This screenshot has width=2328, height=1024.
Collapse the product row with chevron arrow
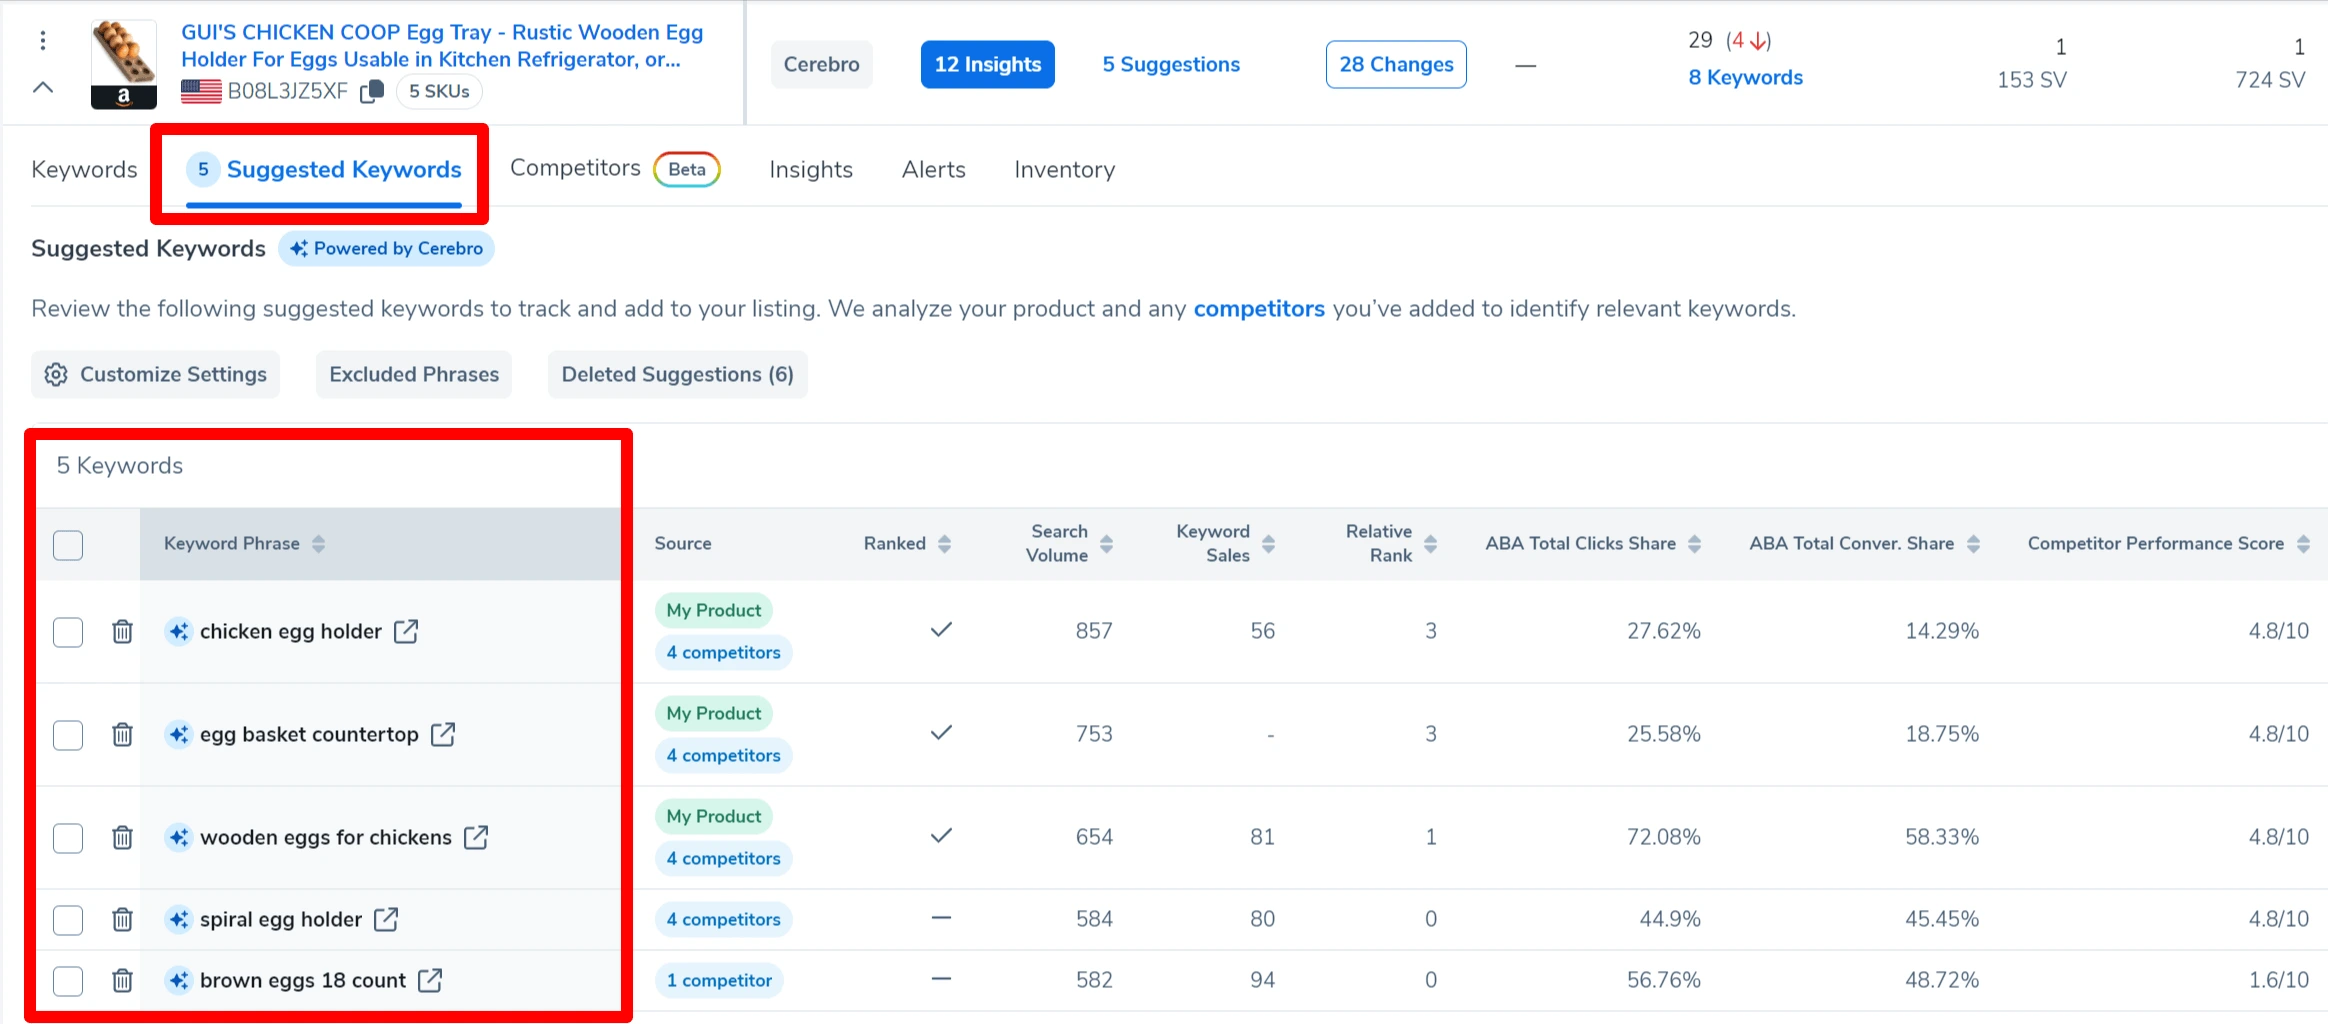[x=42, y=88]
